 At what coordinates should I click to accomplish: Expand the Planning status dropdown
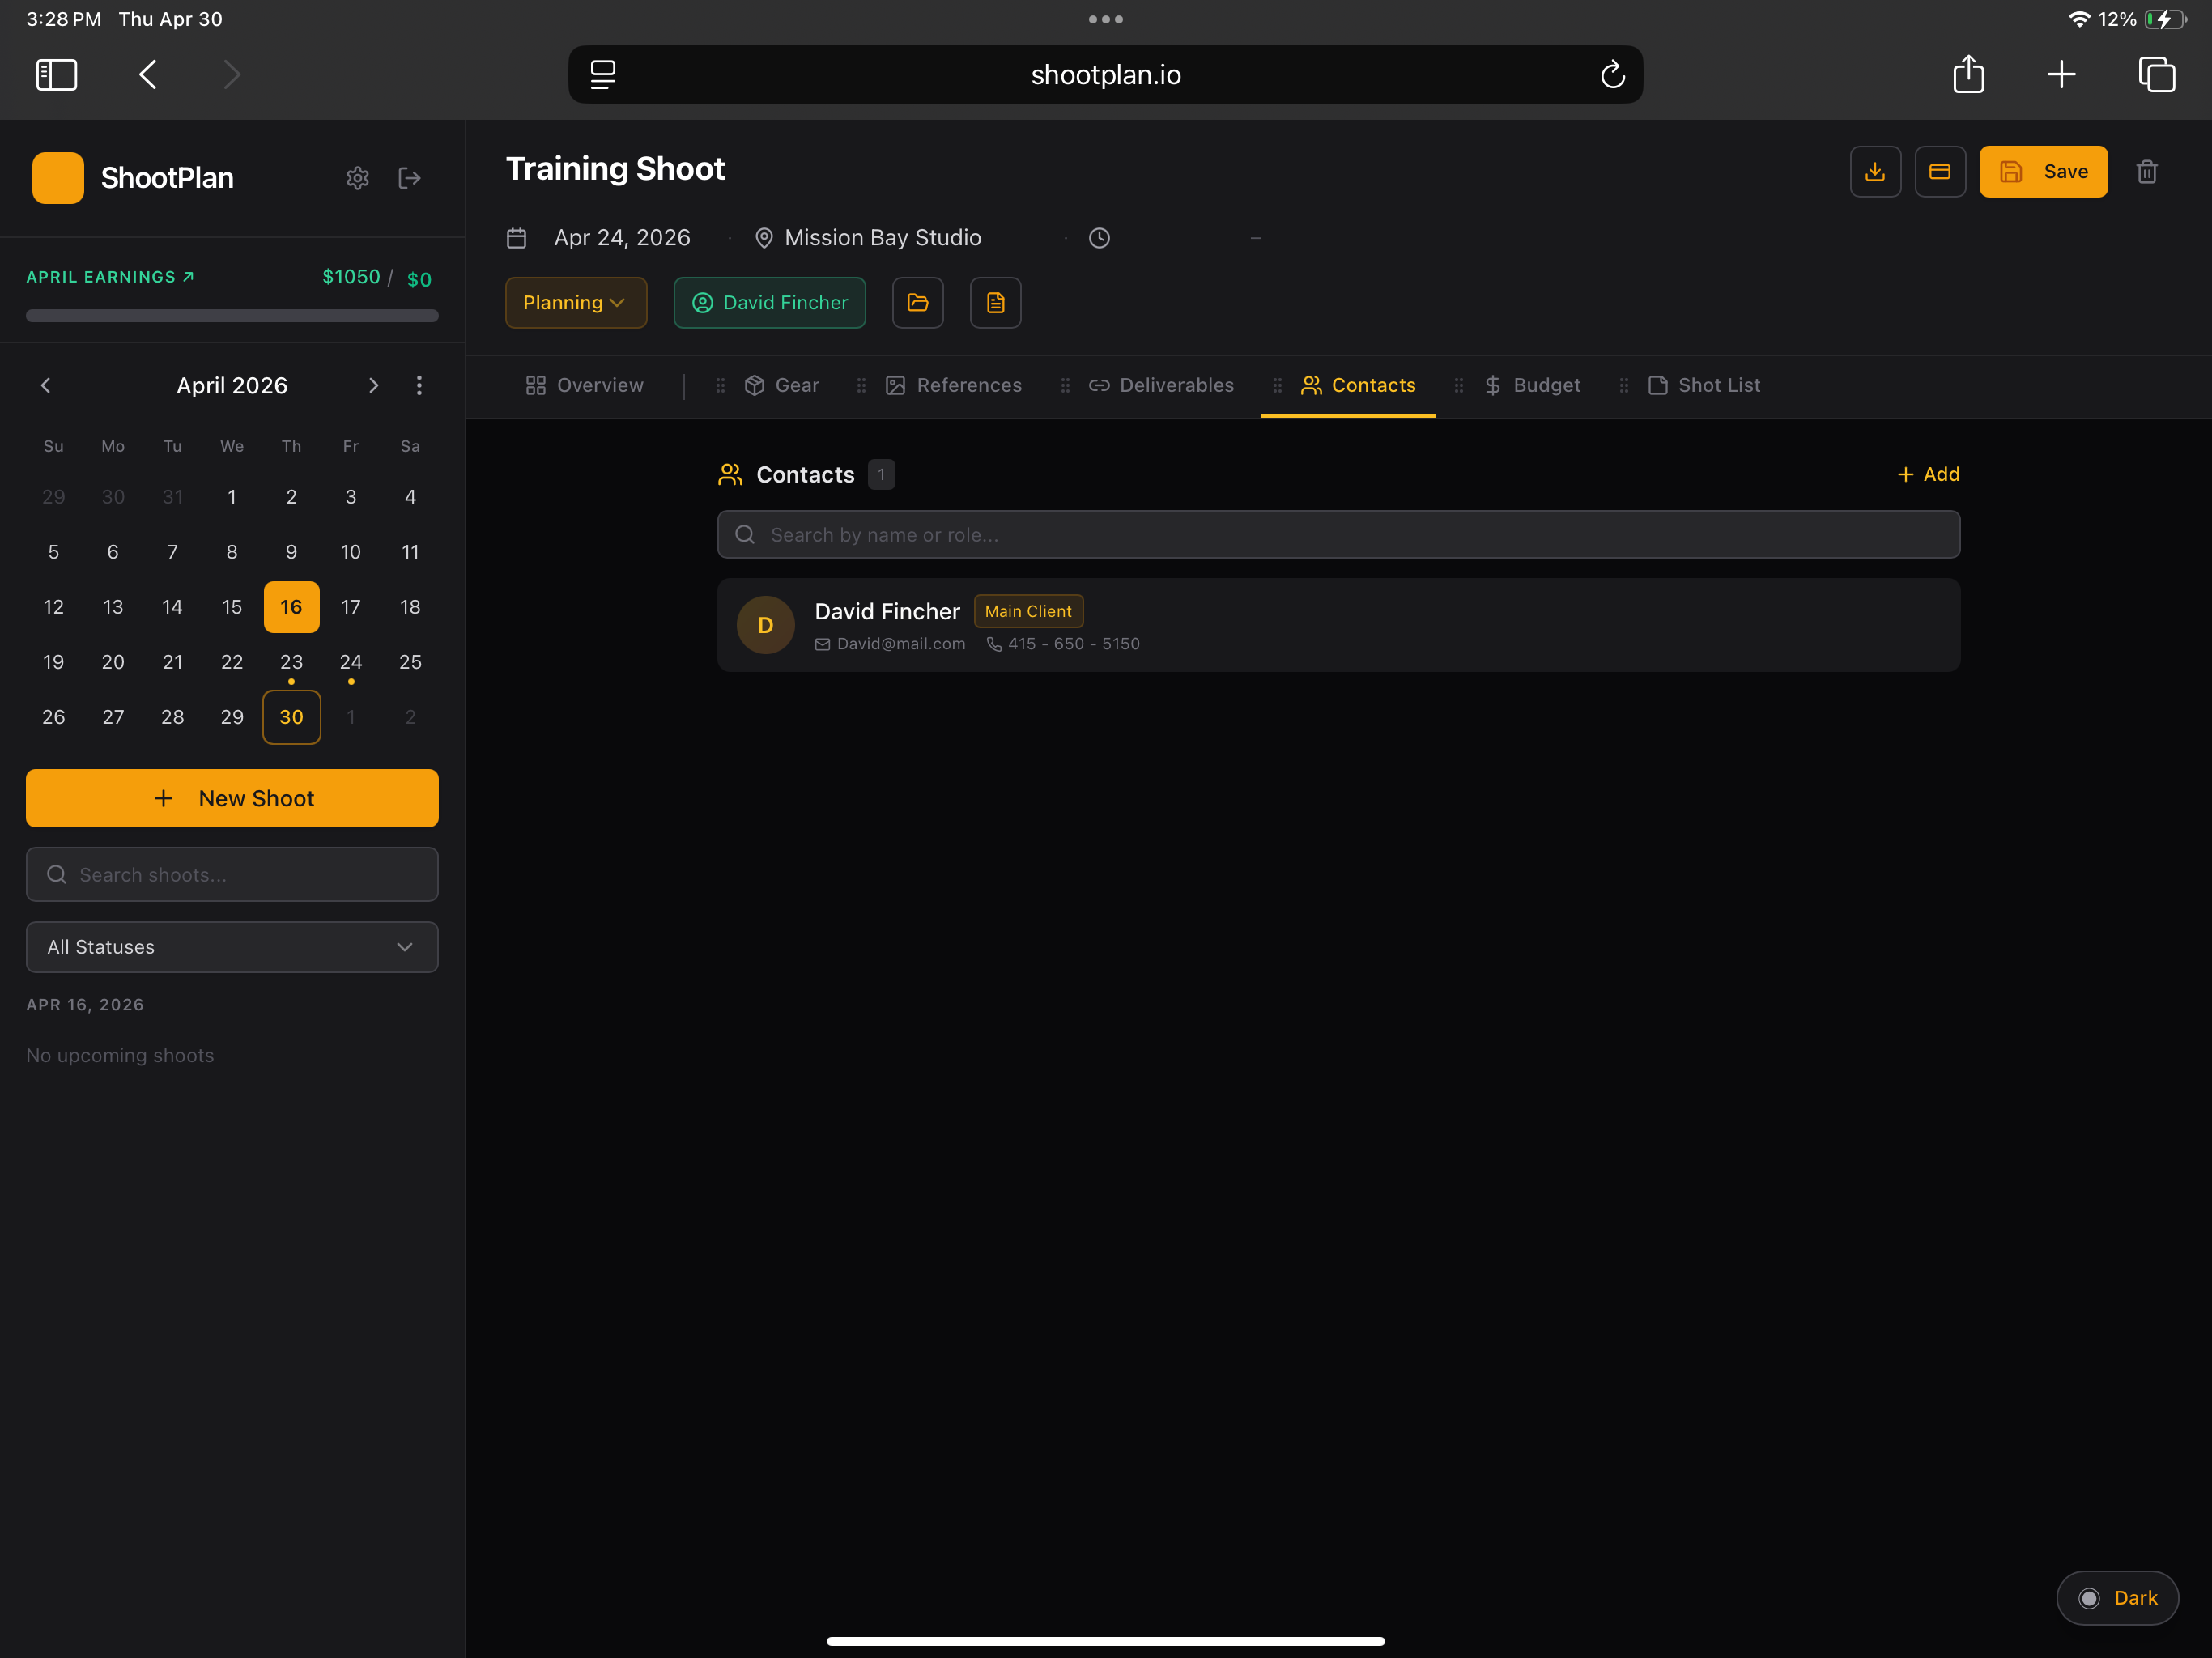(x=576, y=303)
